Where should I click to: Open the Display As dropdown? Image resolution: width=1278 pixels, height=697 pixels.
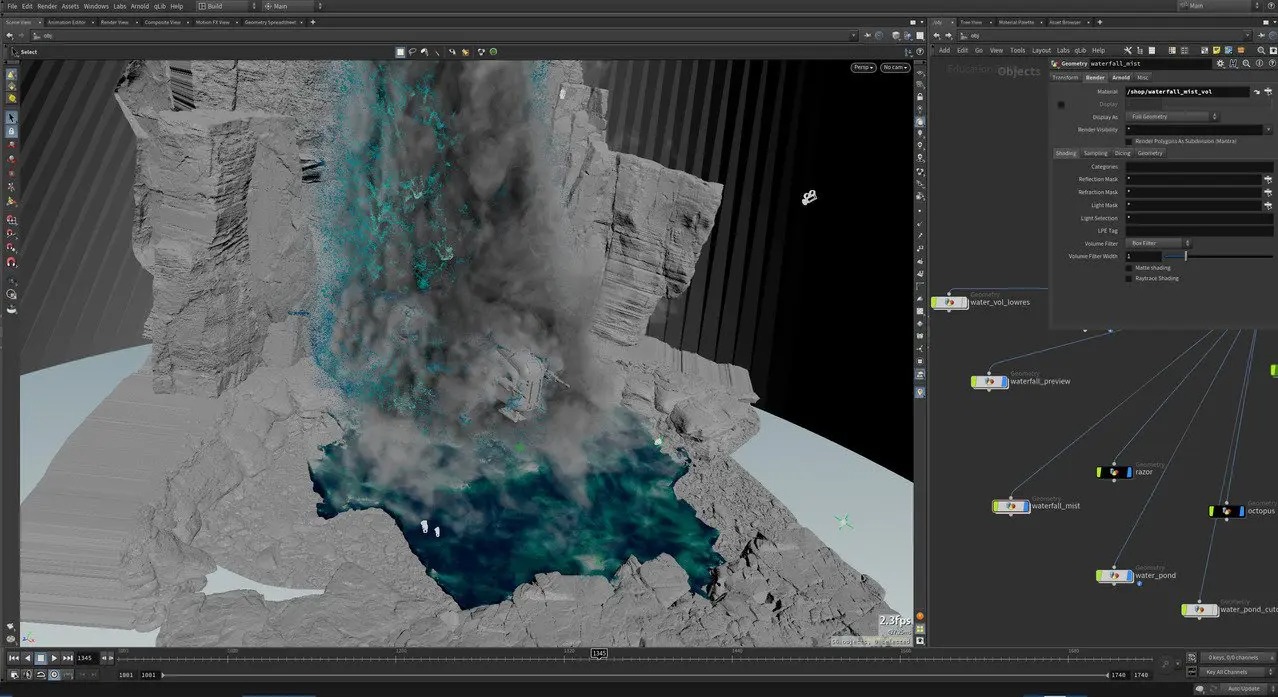(1172, 116)
